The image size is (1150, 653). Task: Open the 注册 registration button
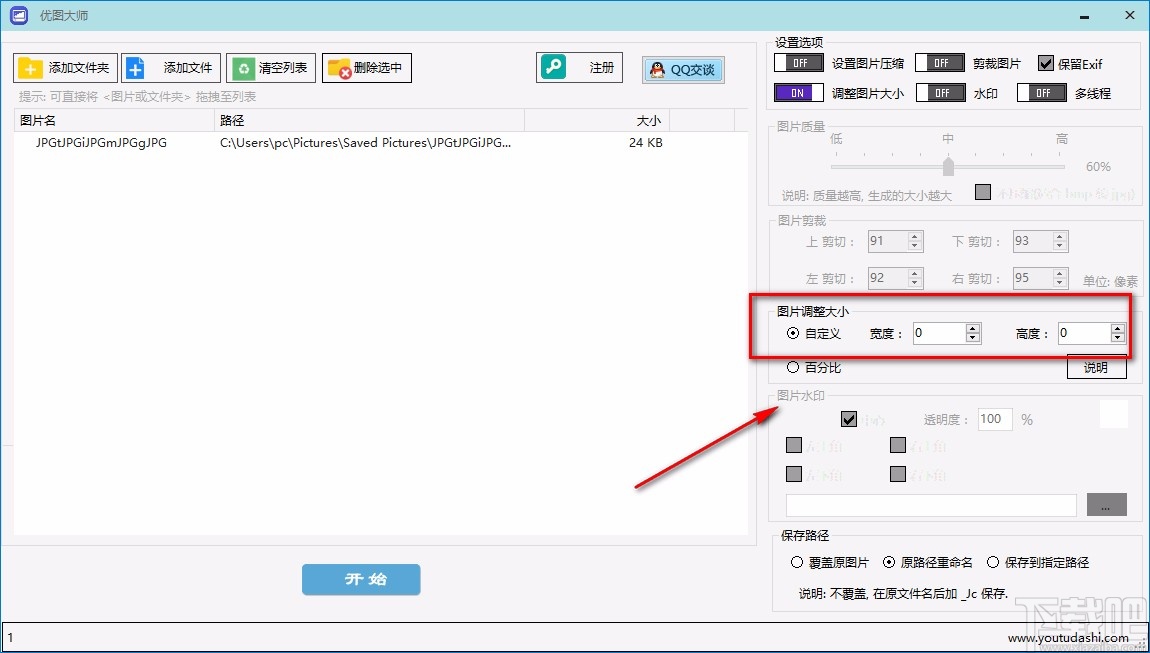[579, 68]
